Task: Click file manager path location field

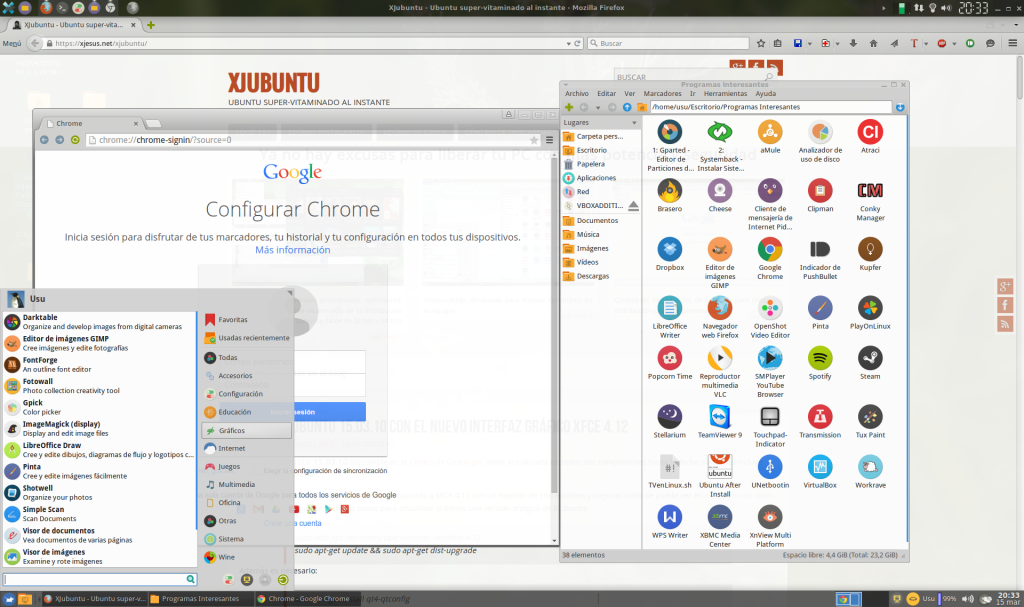Action: pyautogui.click(x=771, y=107)
